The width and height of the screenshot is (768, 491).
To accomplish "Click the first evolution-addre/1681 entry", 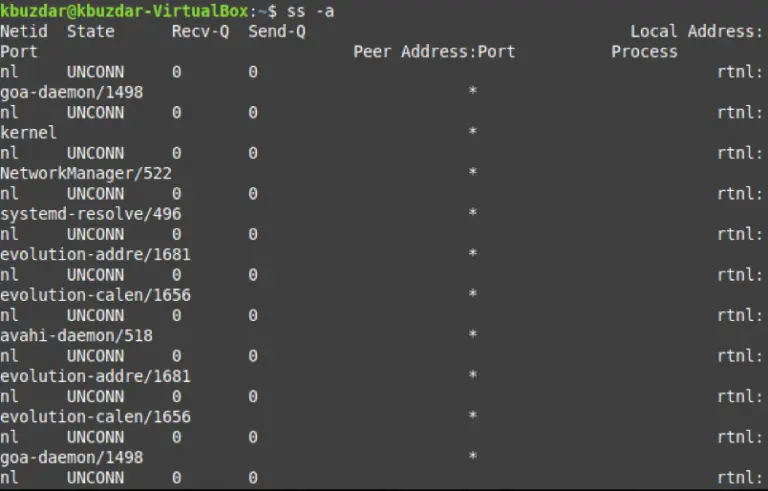I will pos(96,254).
